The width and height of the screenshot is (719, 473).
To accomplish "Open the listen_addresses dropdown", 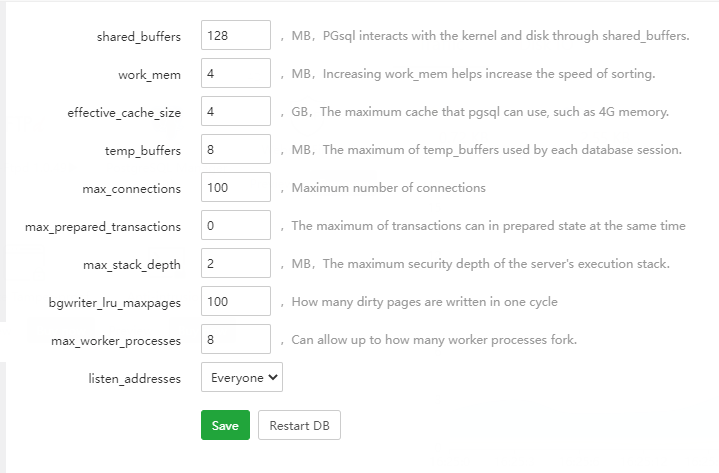I will 242,378.
